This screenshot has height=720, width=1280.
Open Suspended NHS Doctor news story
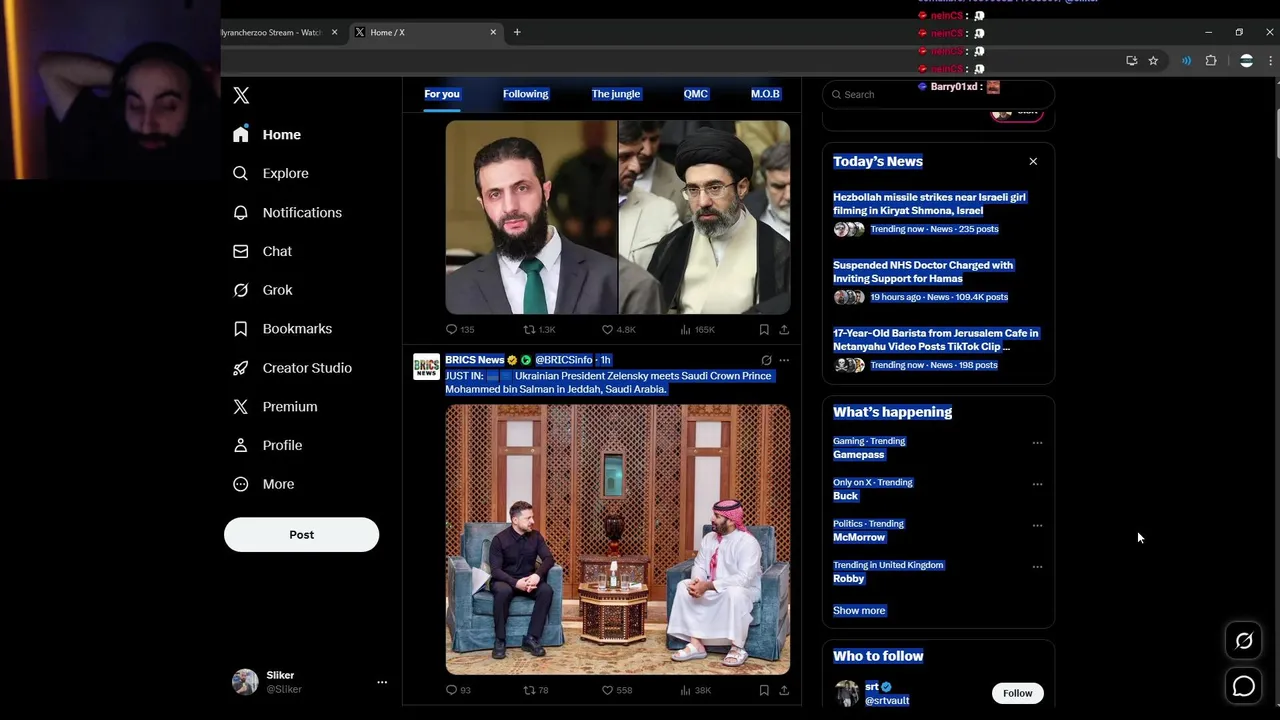[923, 272]
